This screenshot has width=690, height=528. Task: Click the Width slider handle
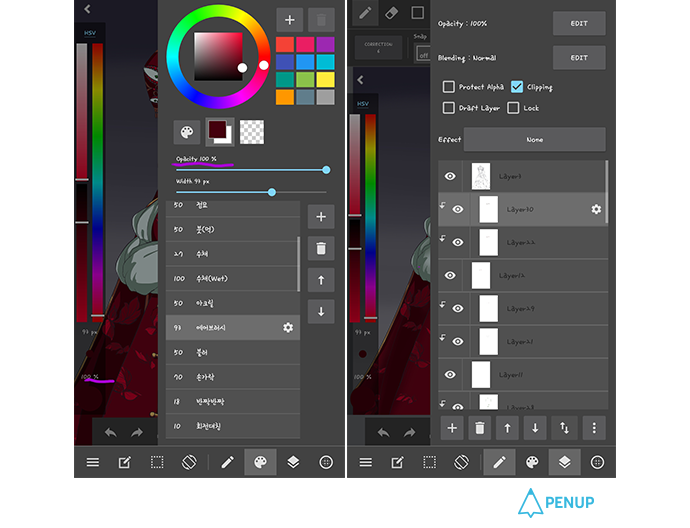coord(272,192)
